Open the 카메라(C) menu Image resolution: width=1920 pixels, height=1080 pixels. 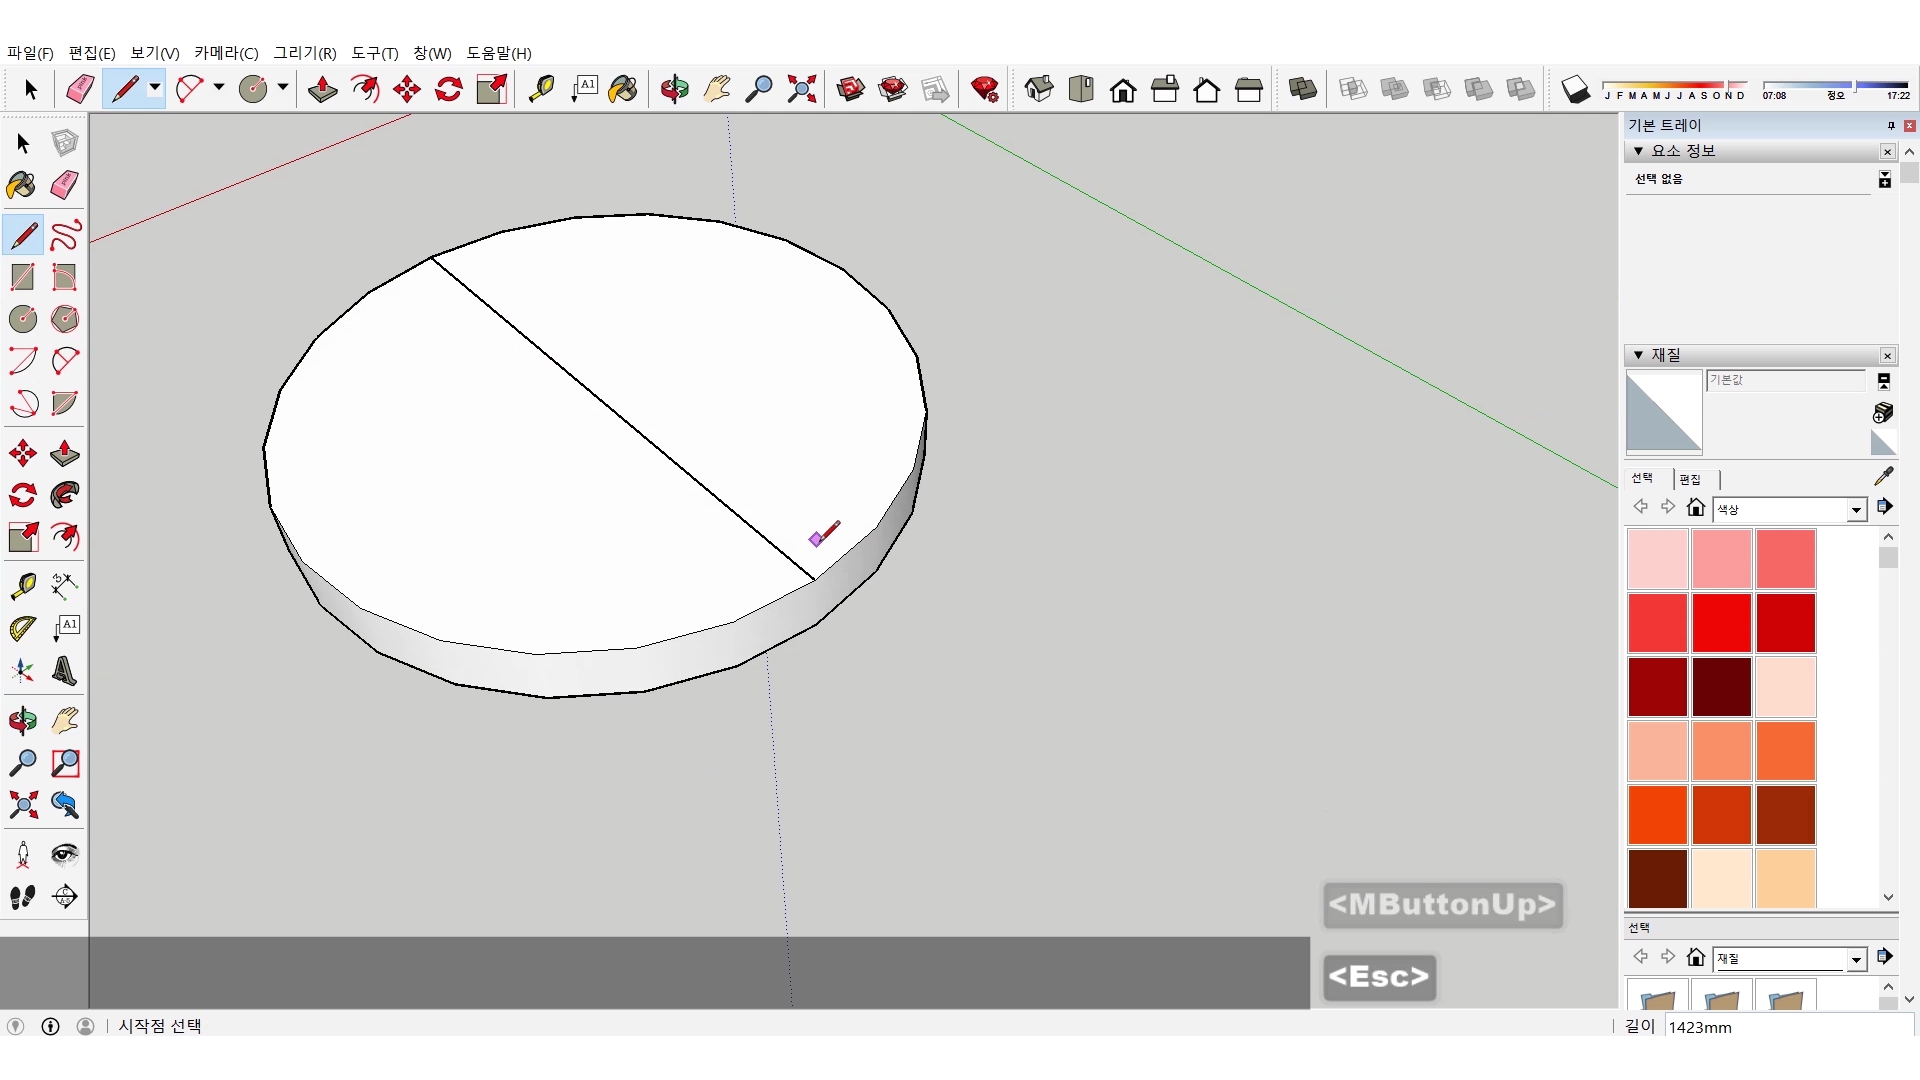click(x=226, y=53)
